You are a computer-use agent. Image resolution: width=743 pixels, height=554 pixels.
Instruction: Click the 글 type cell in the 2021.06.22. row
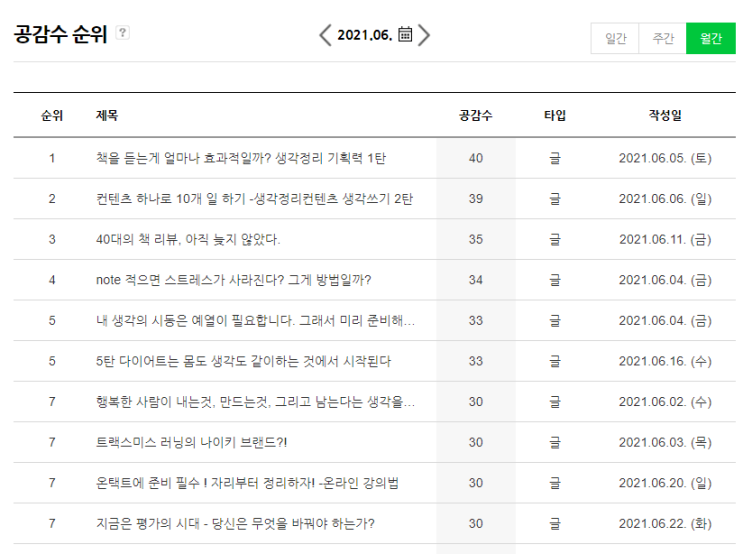pos(555,524)
